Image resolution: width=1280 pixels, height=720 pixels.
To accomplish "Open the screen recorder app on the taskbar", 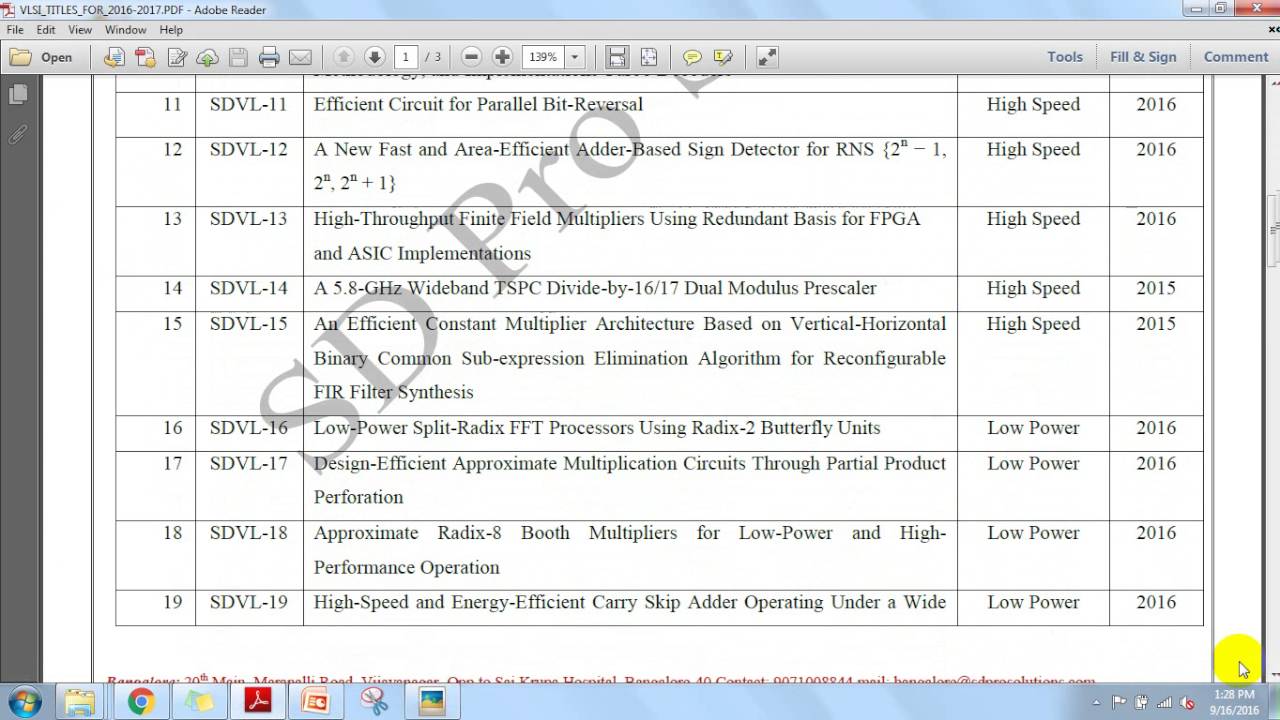I will (316, 702).
